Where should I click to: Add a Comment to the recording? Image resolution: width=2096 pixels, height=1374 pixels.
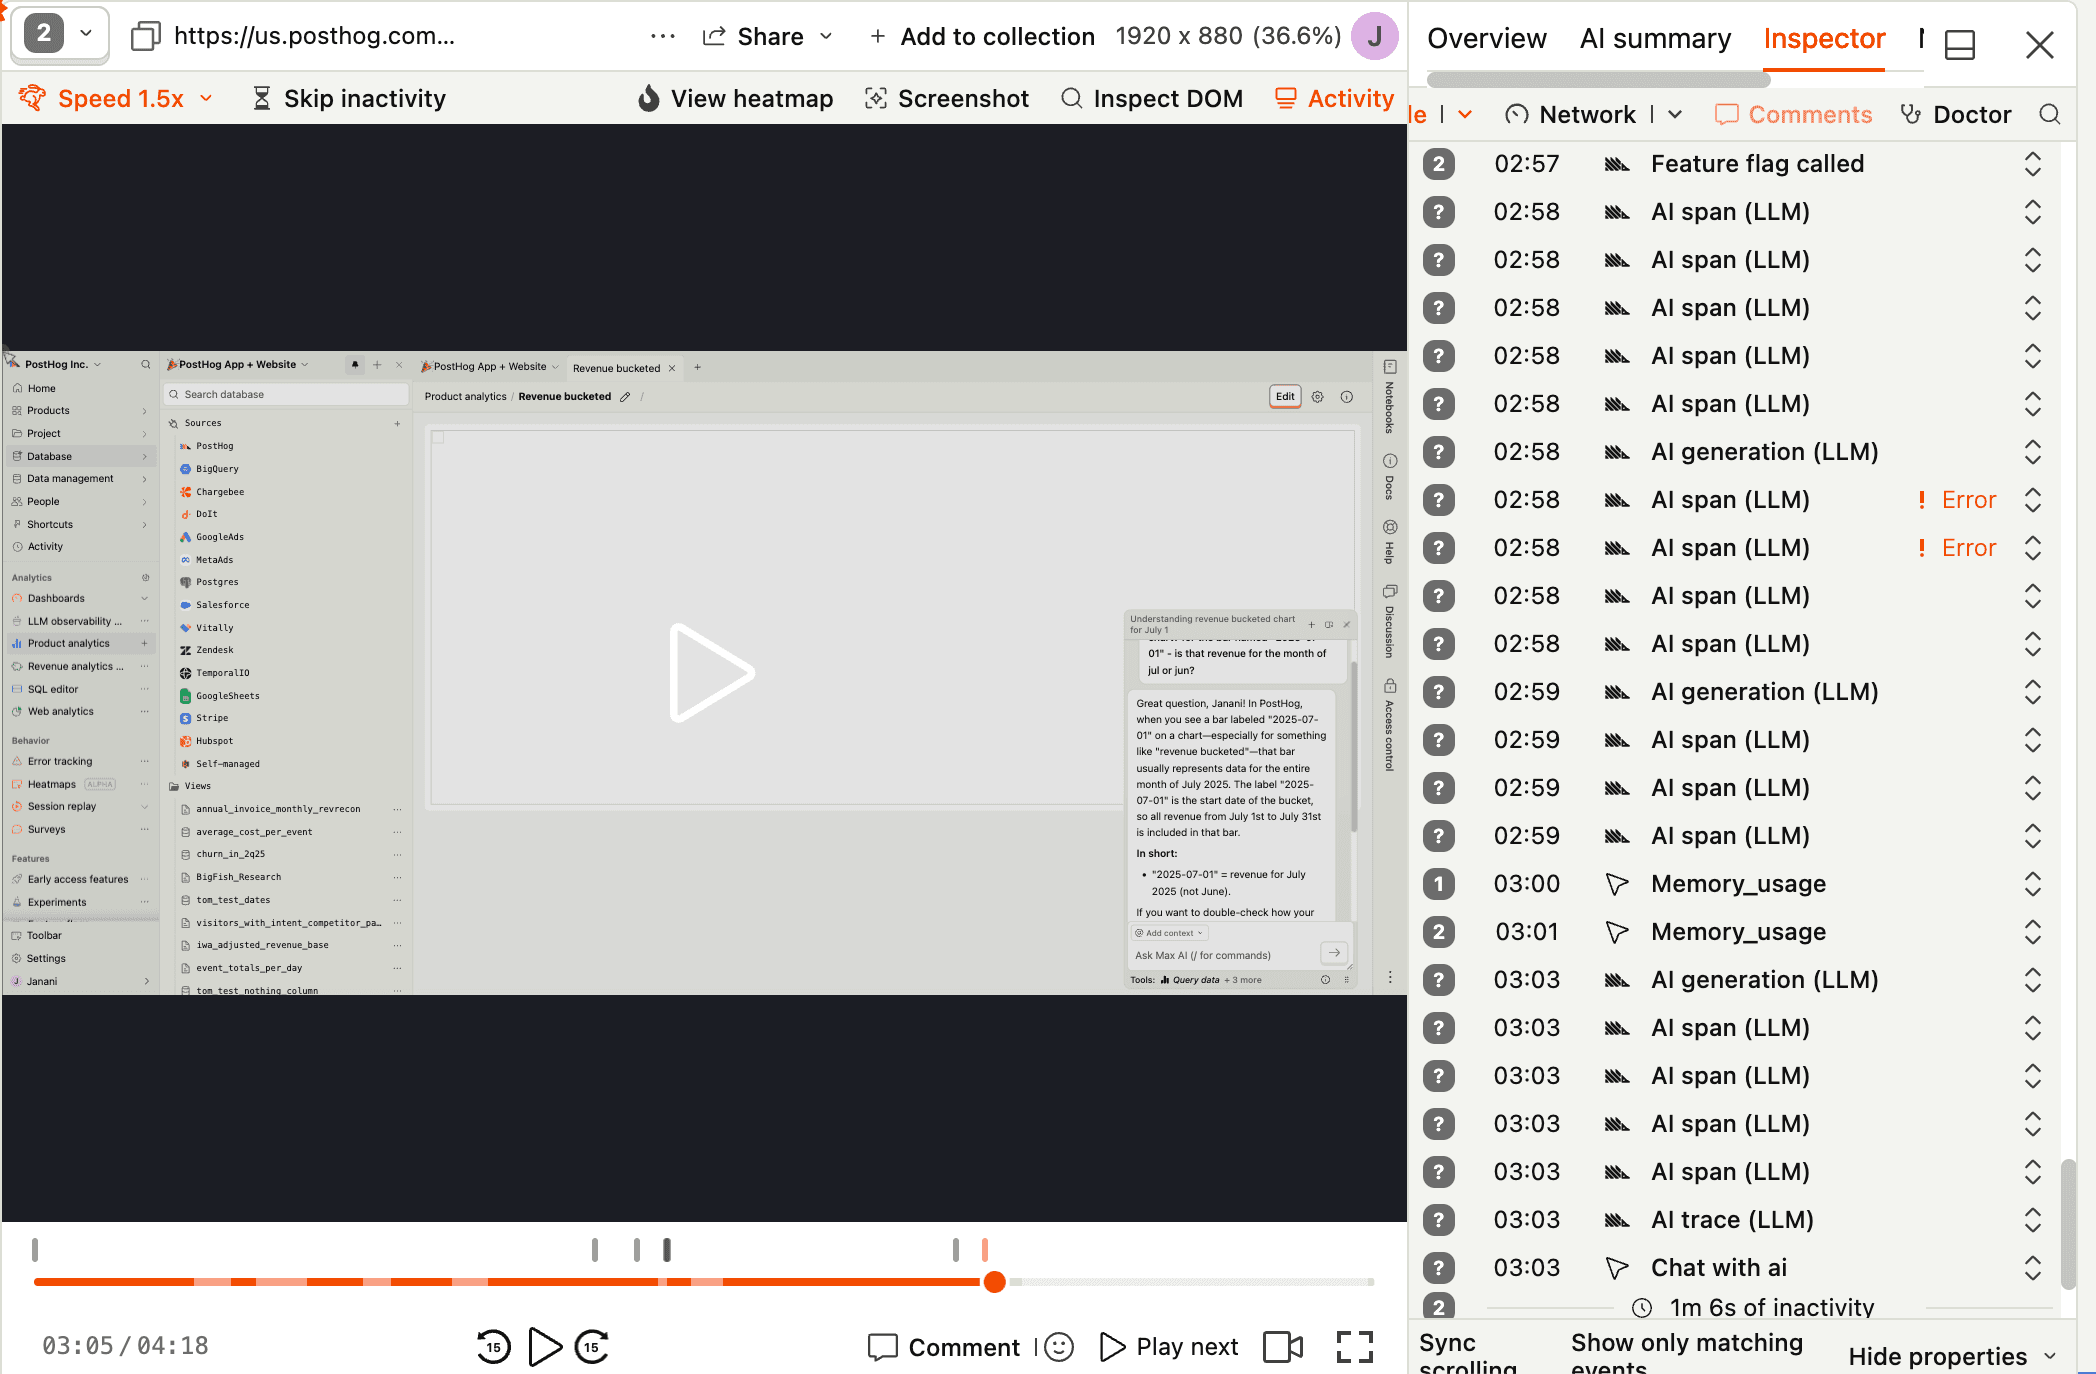944,1347
